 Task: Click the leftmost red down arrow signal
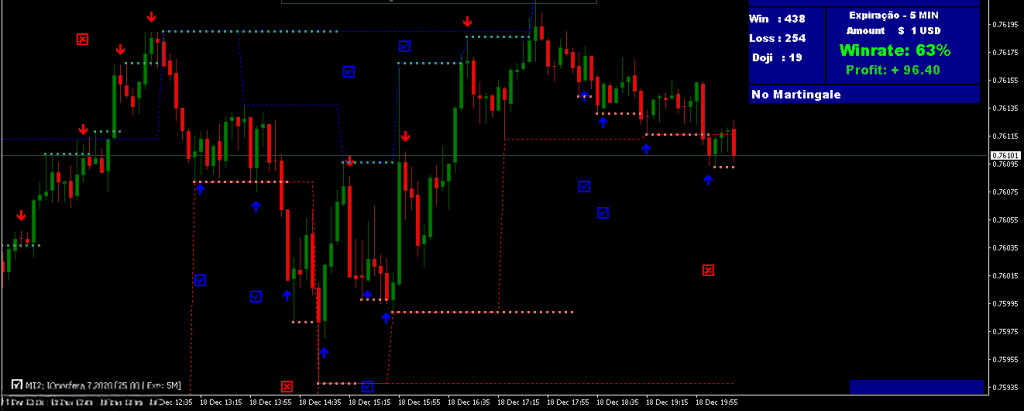pos(21,215)
